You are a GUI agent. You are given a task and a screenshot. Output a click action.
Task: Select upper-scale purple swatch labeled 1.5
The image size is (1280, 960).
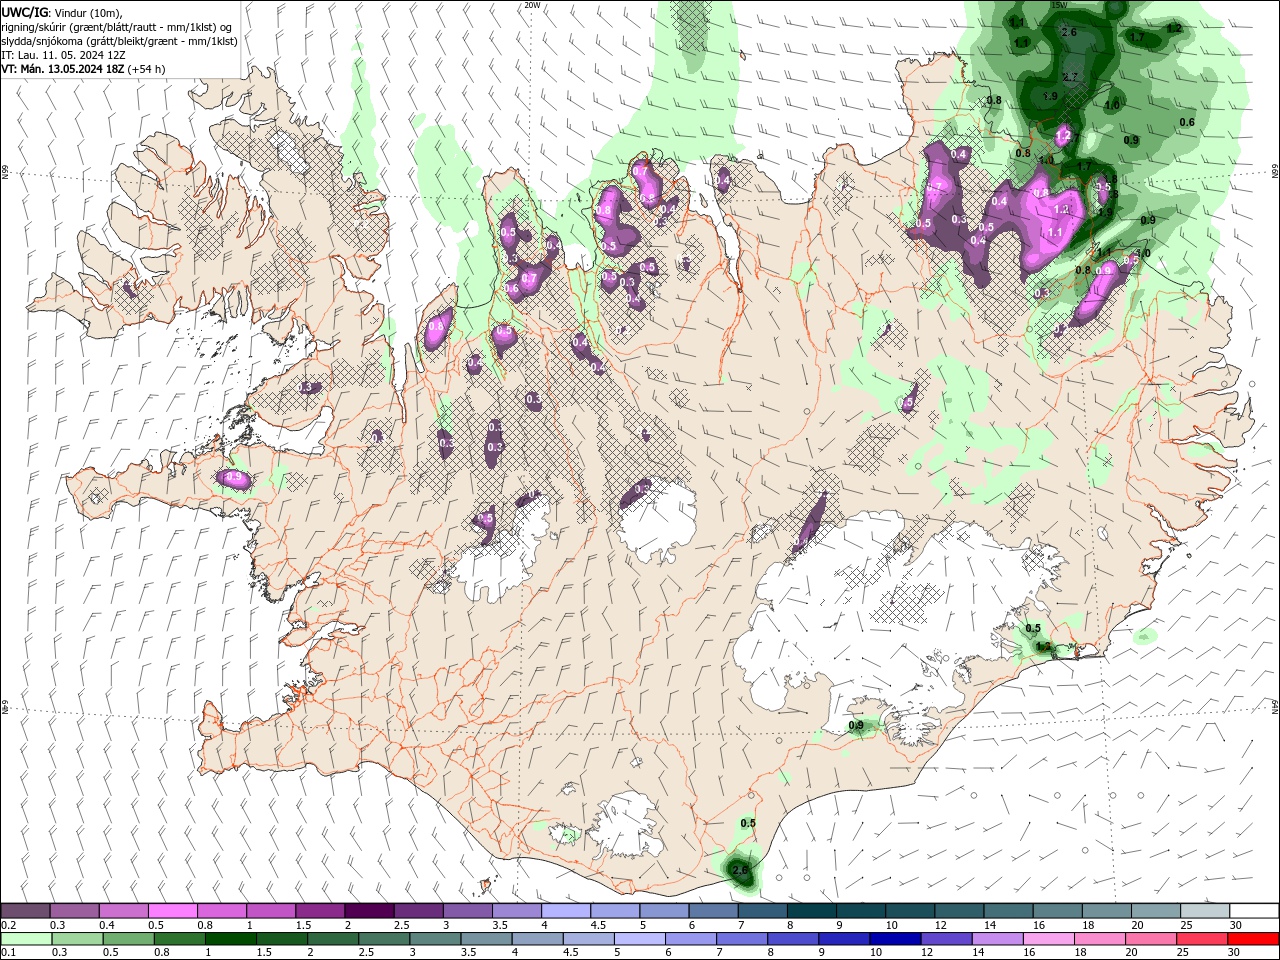pyautogui.click(x=320, y=911)
